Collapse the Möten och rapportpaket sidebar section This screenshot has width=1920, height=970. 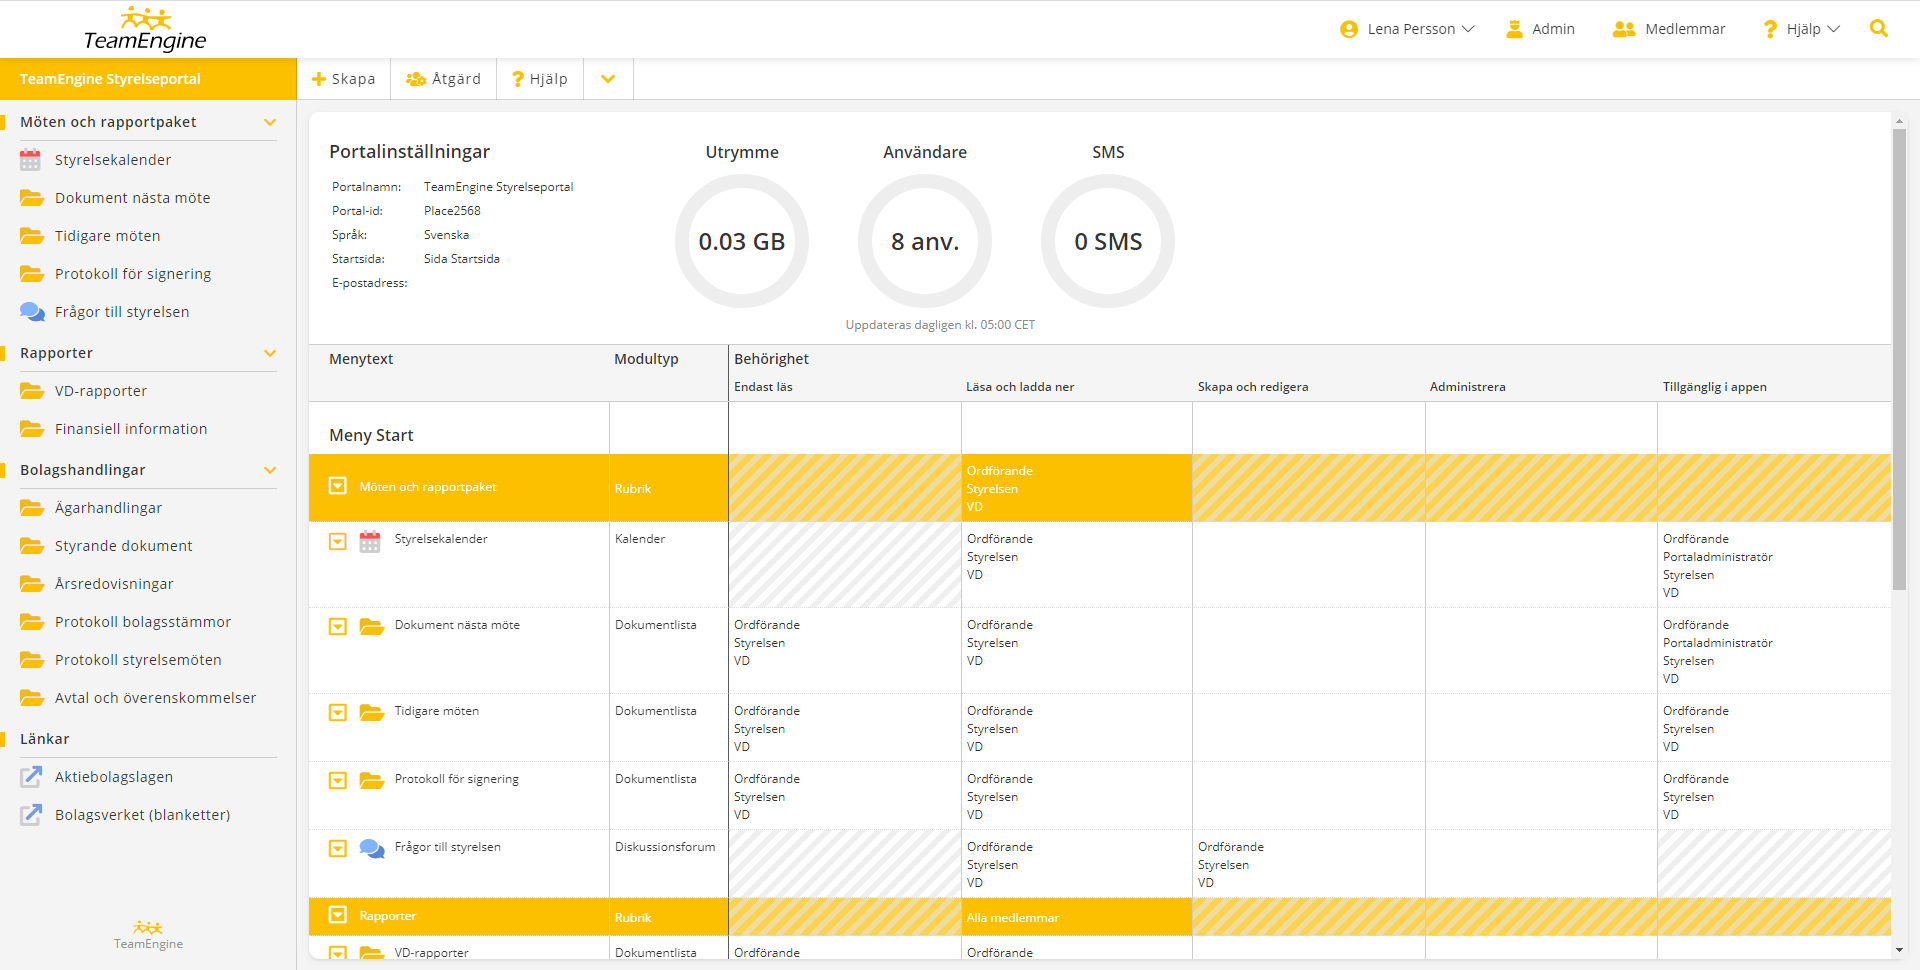(x=269, y=122)
